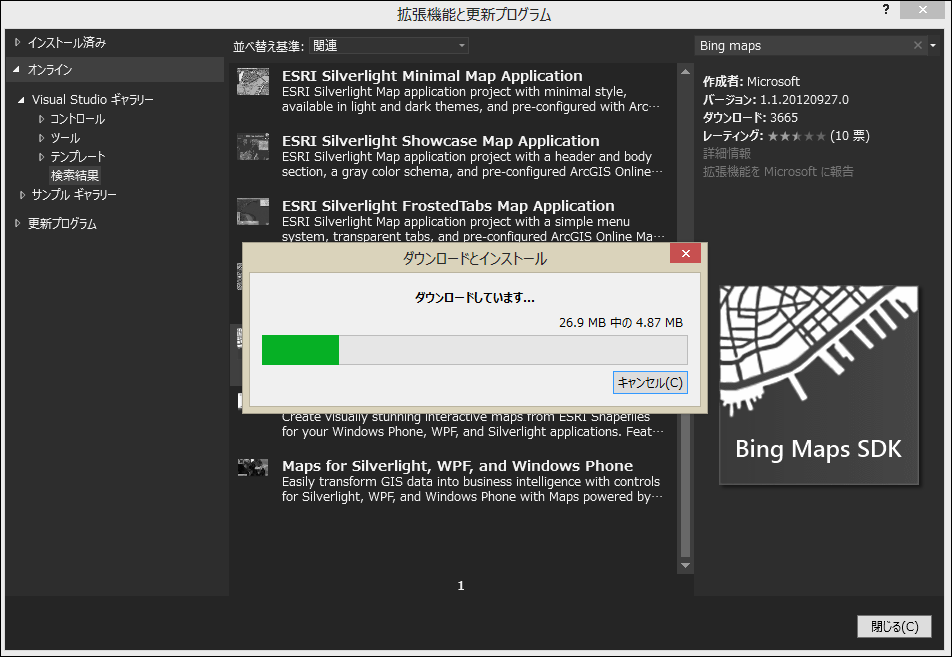Cancel the download with キャンセル(C)

tap(650, 383)
